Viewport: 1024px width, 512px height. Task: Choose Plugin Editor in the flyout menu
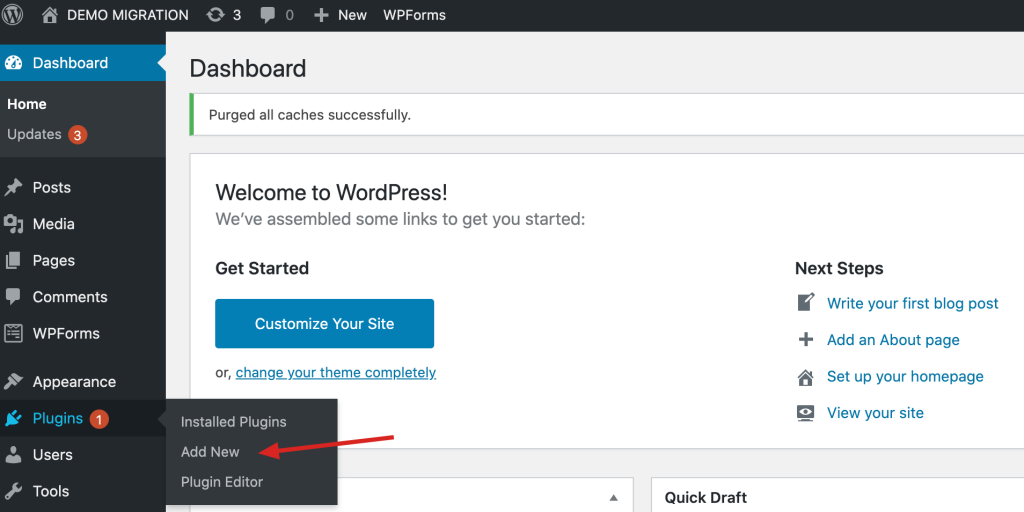[222, 482]
